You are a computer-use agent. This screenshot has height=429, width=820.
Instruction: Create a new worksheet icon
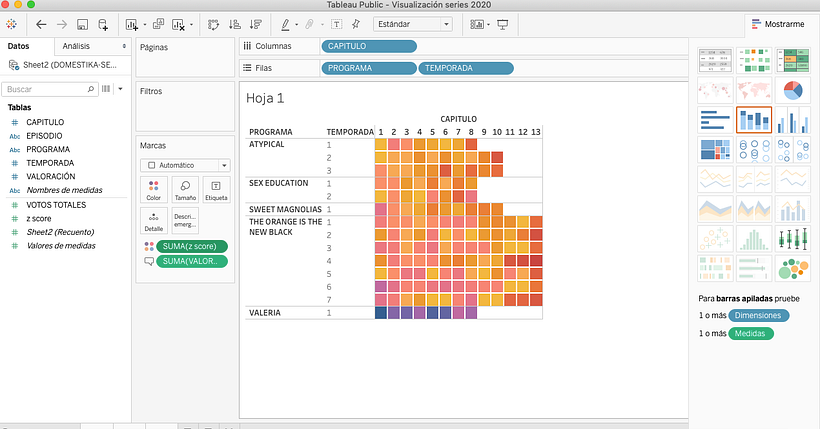[131, 24]
